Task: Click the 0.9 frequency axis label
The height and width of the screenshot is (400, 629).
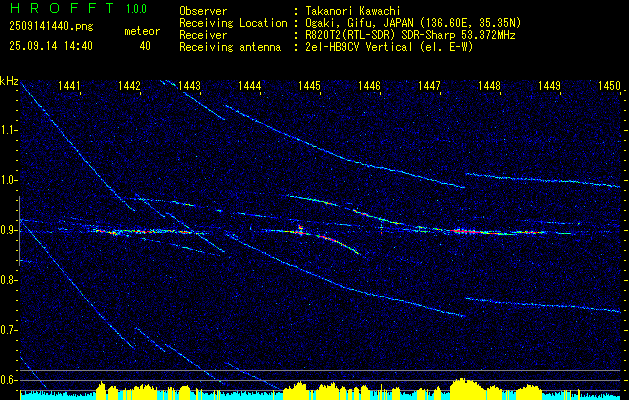Action: click(x=8, y=230)
